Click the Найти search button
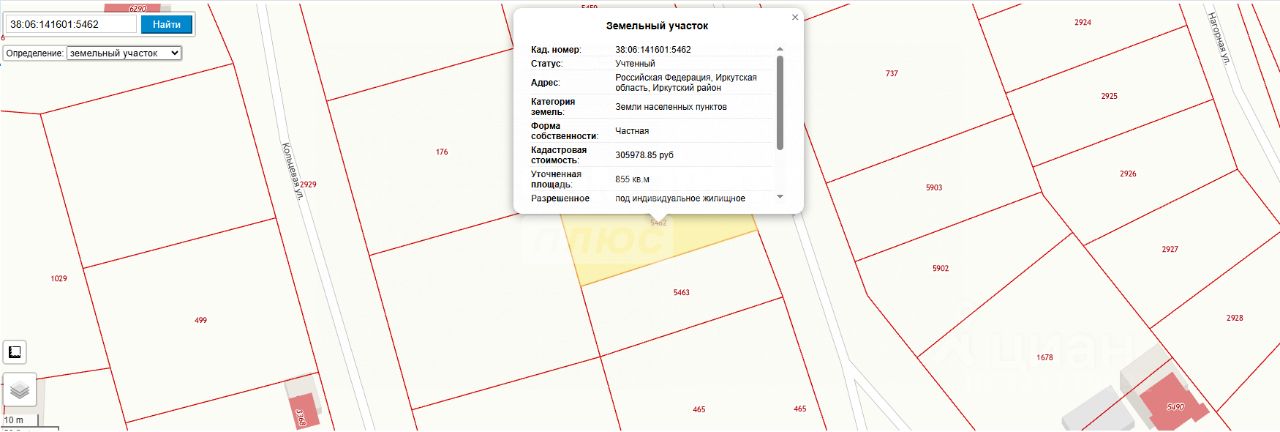This screenshot has width=1280, height=432. coord(166,24)
